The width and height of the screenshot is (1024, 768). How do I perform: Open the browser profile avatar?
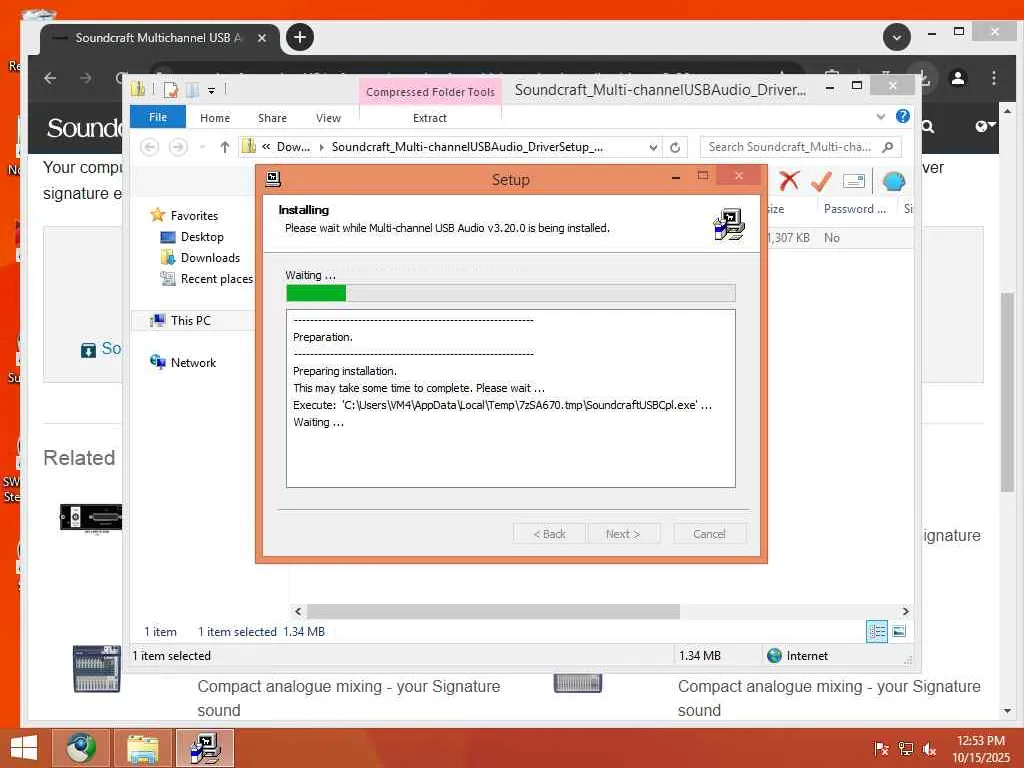(x=958, y=78)
